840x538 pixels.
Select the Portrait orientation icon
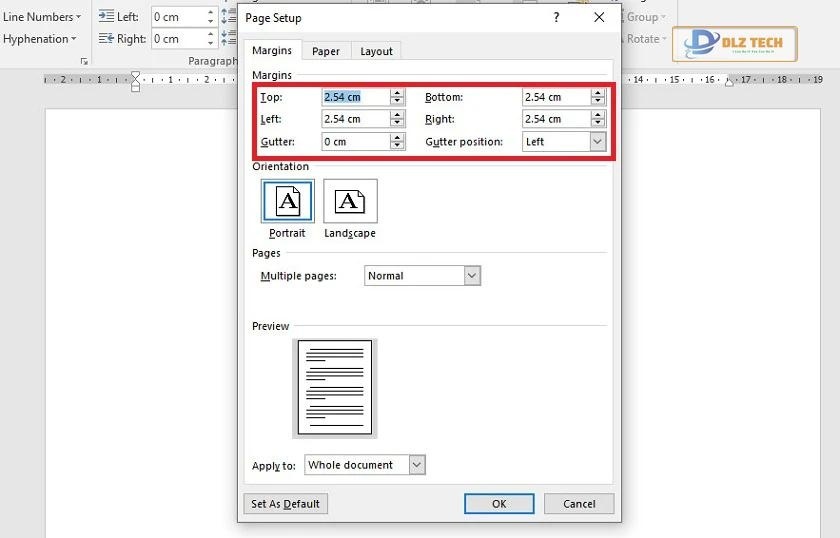coord(288,202)
